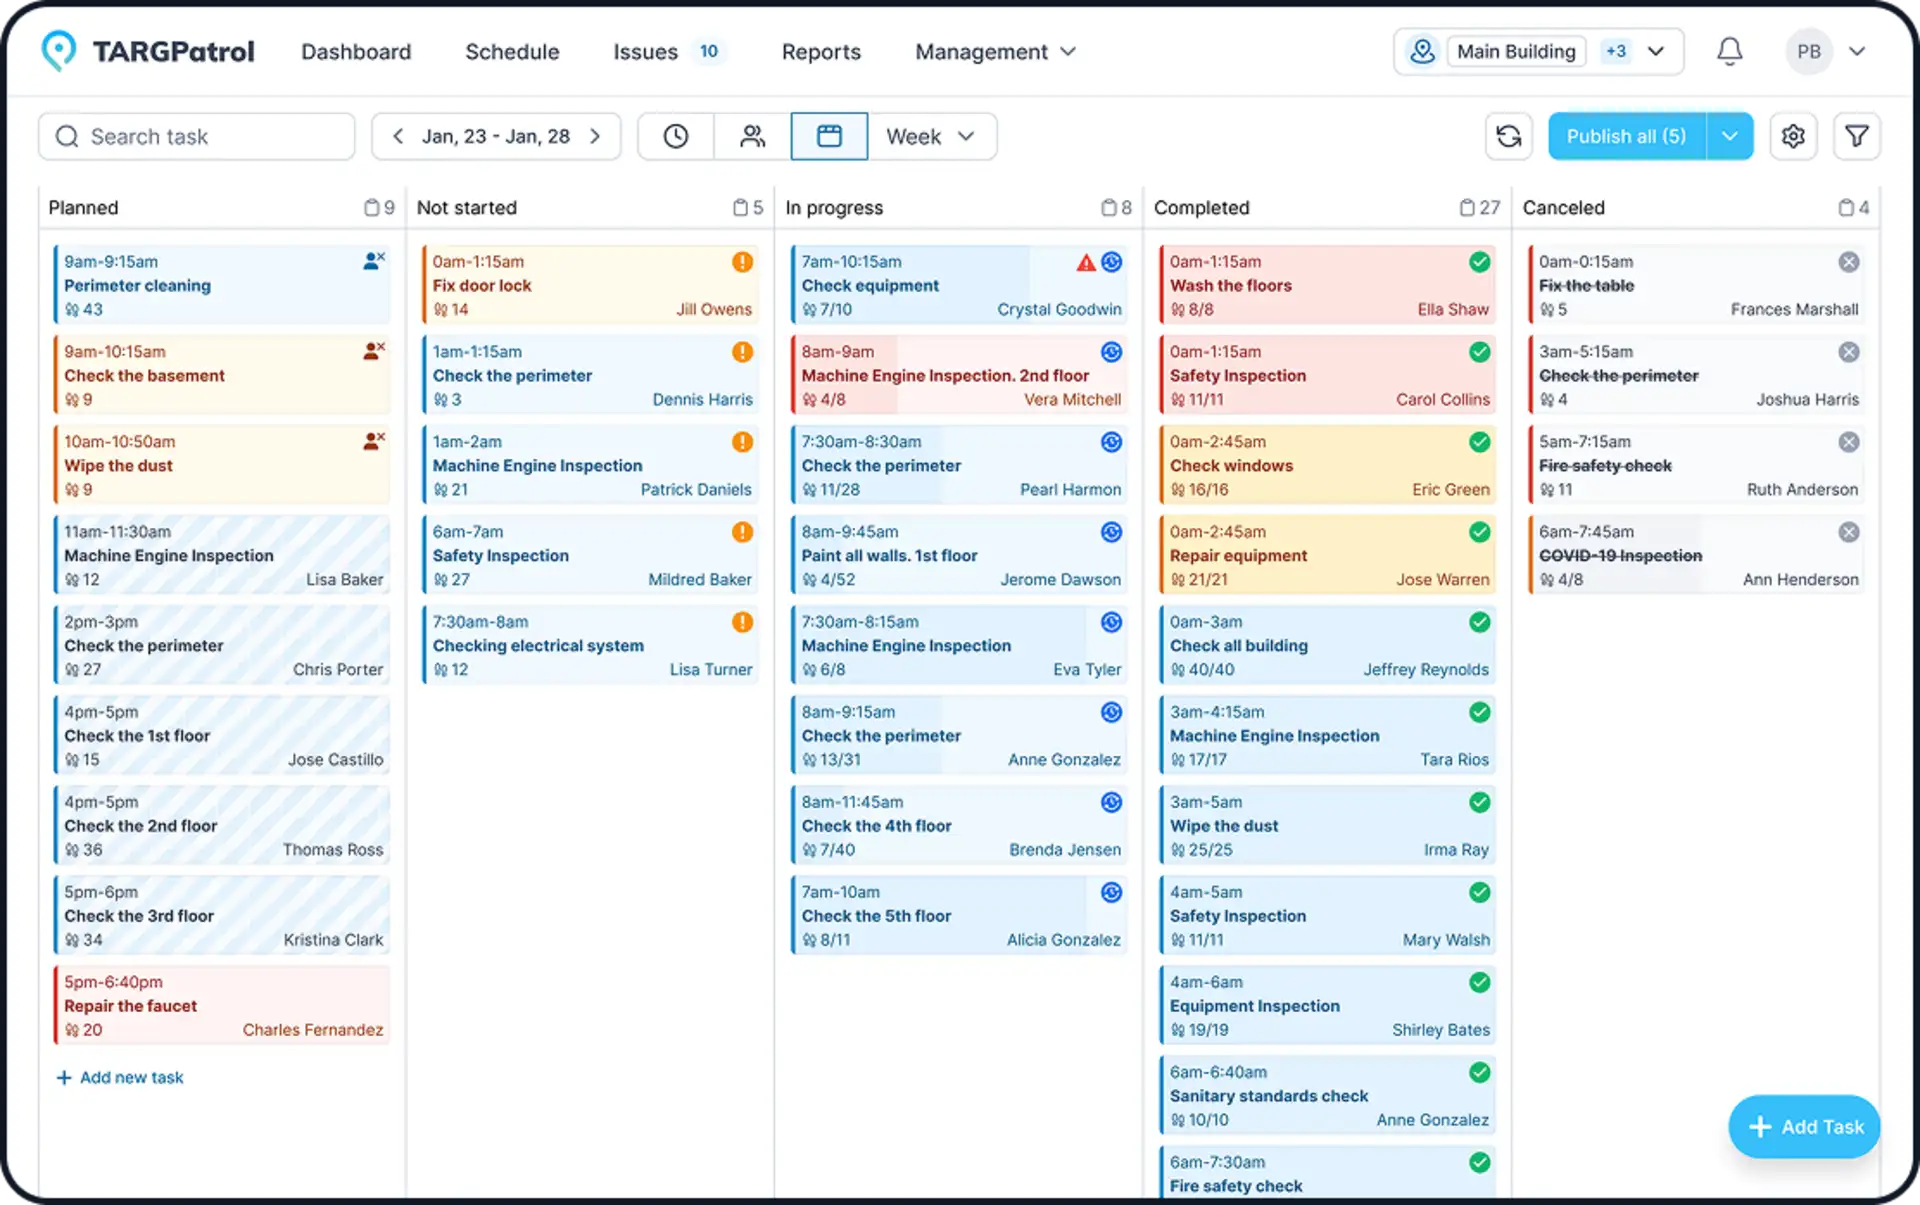Click the location pin icon near Main Building
1920x1205 pixels.
pyautogui.click(x=1422, y=51)
